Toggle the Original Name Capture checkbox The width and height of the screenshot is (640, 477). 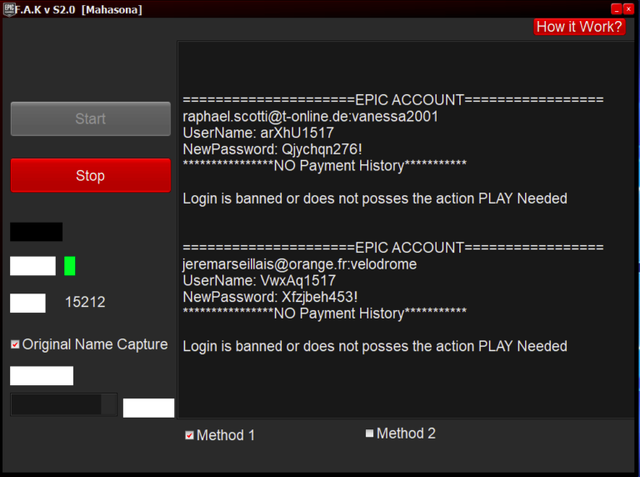point(15,344)
